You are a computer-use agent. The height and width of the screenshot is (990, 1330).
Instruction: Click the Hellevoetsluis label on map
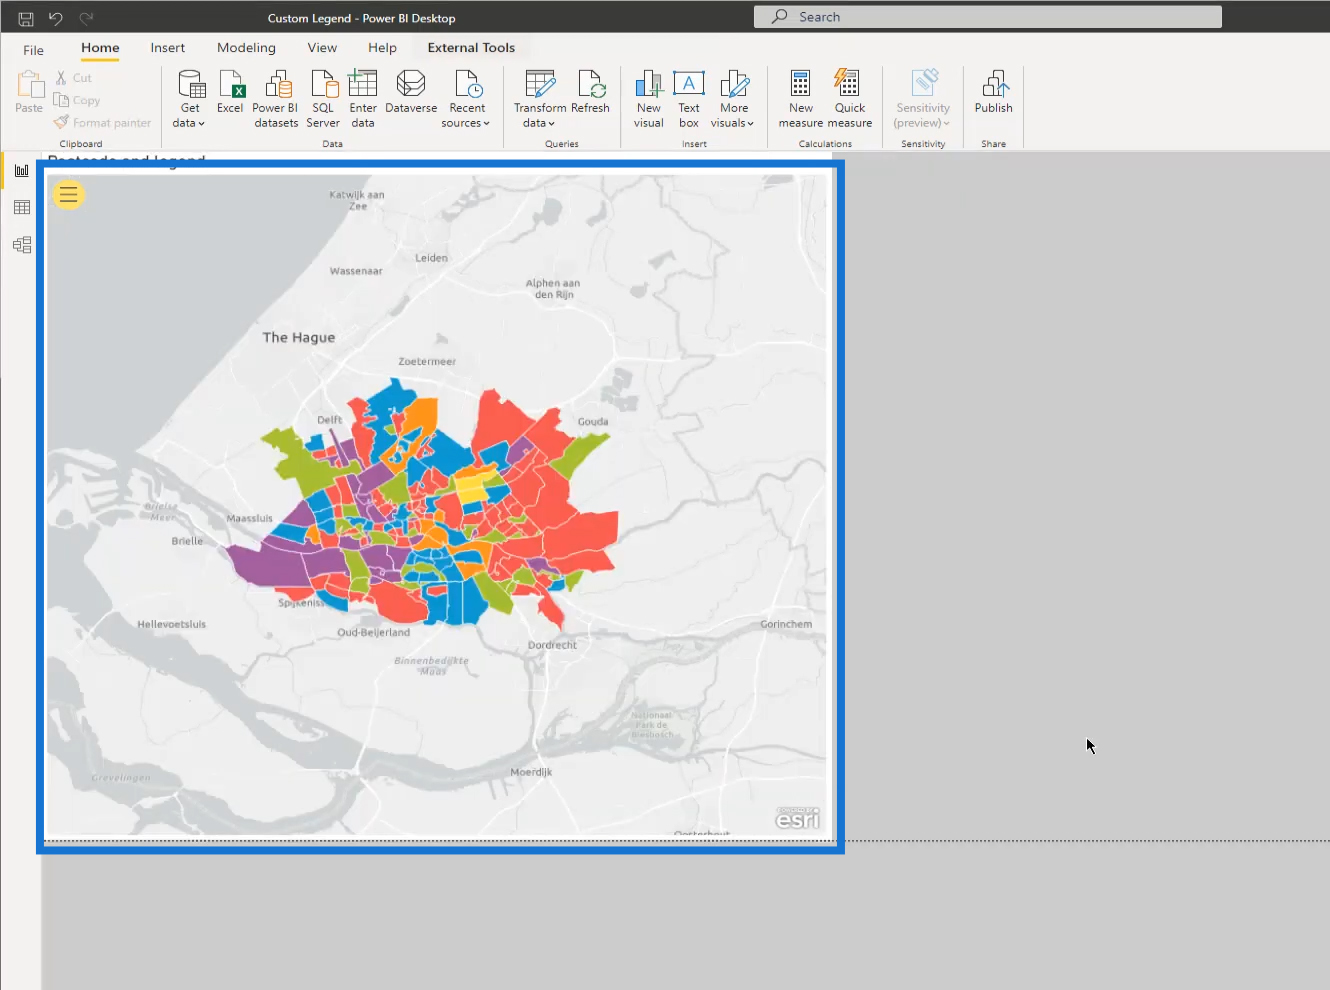tap(172, 624)
